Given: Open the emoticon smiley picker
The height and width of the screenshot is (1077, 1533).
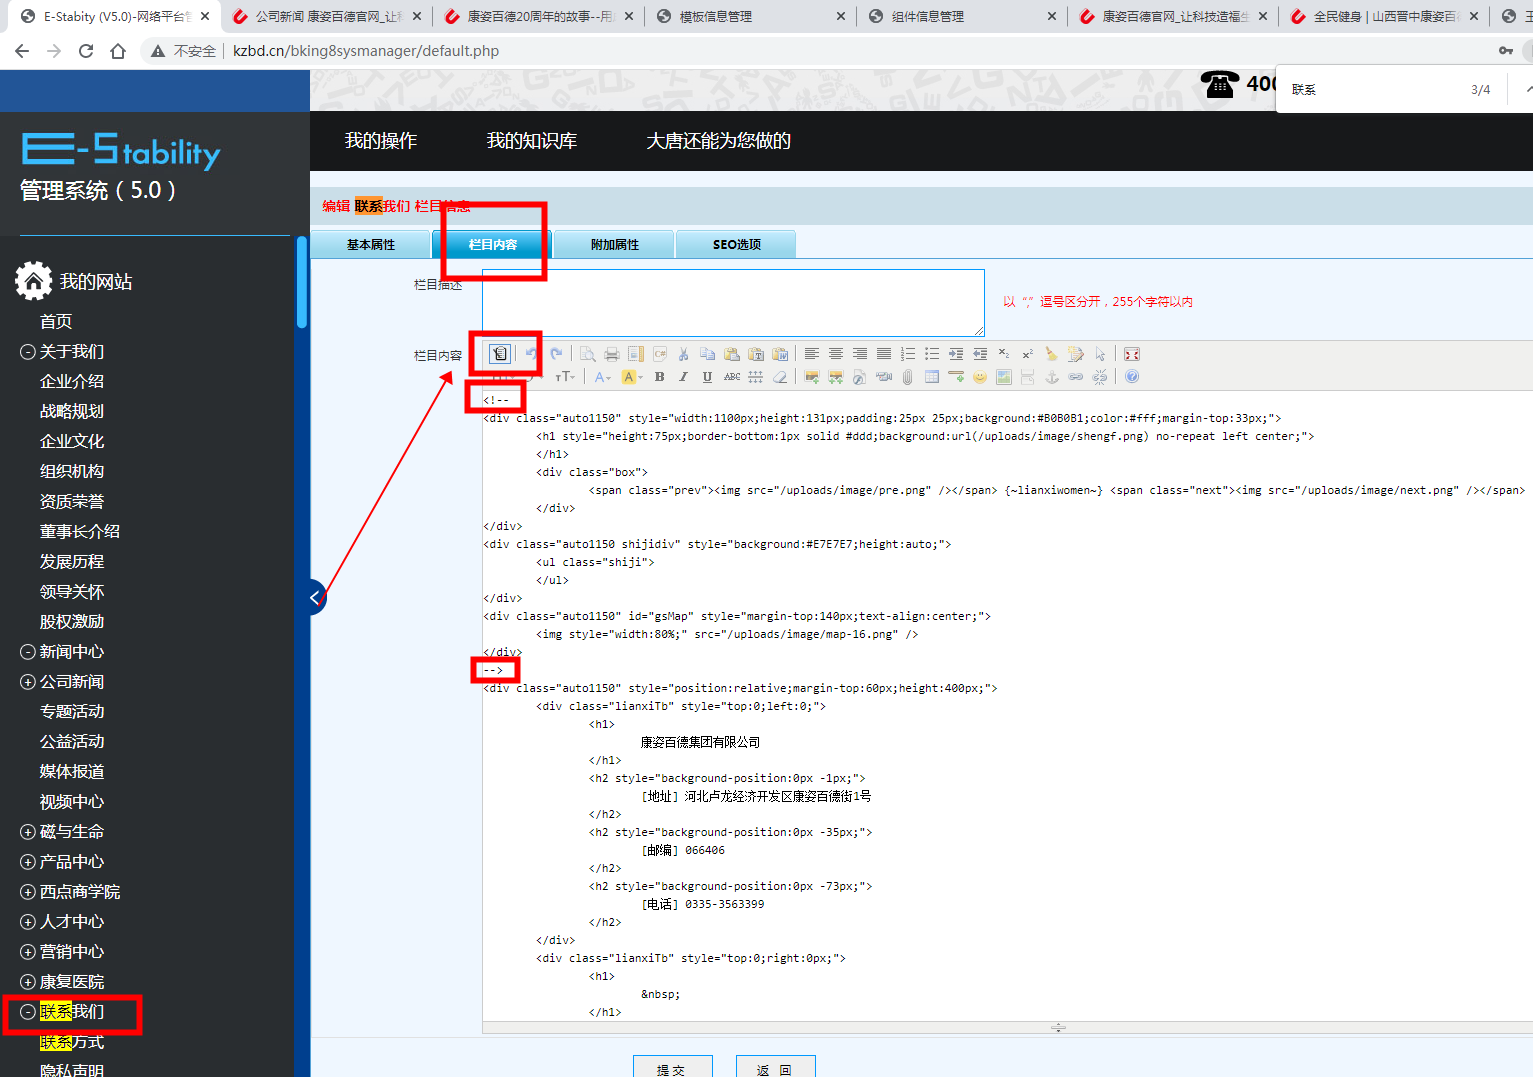Looking at the screenshot, I should [x=980, y=377].
